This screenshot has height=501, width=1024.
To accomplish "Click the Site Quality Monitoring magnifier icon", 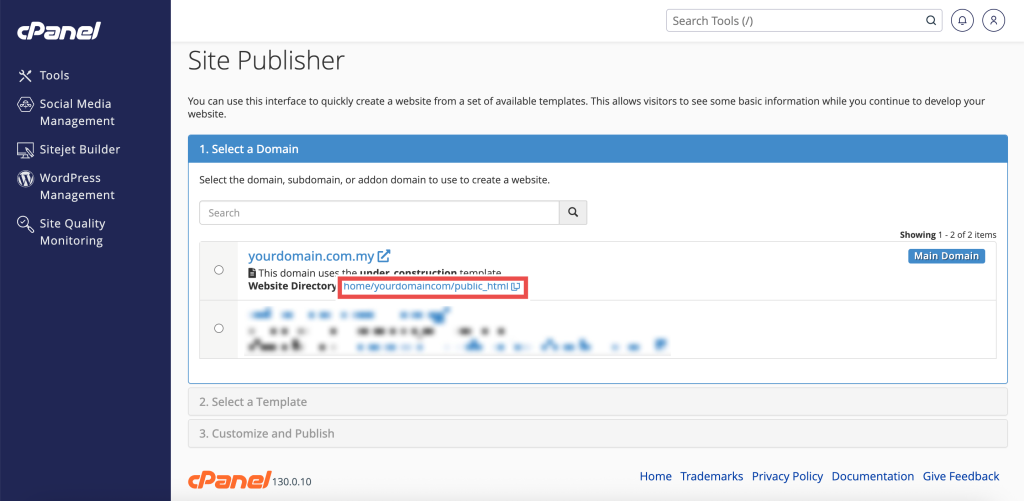I will [x=25, y=225].
